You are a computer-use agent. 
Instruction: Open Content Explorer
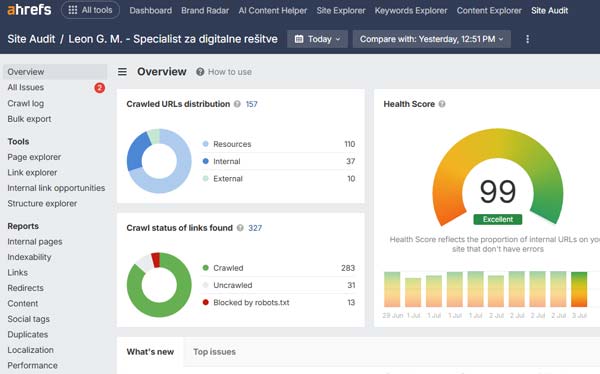(489, 10)
